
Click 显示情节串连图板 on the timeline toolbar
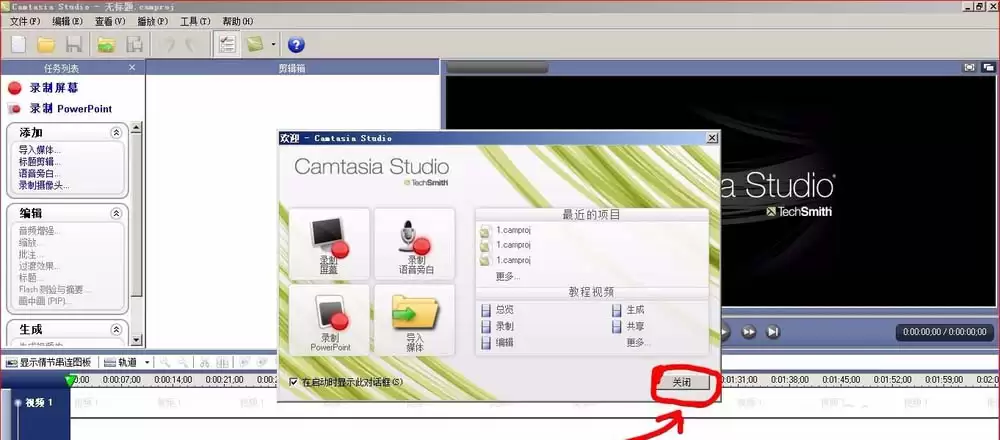49,362
